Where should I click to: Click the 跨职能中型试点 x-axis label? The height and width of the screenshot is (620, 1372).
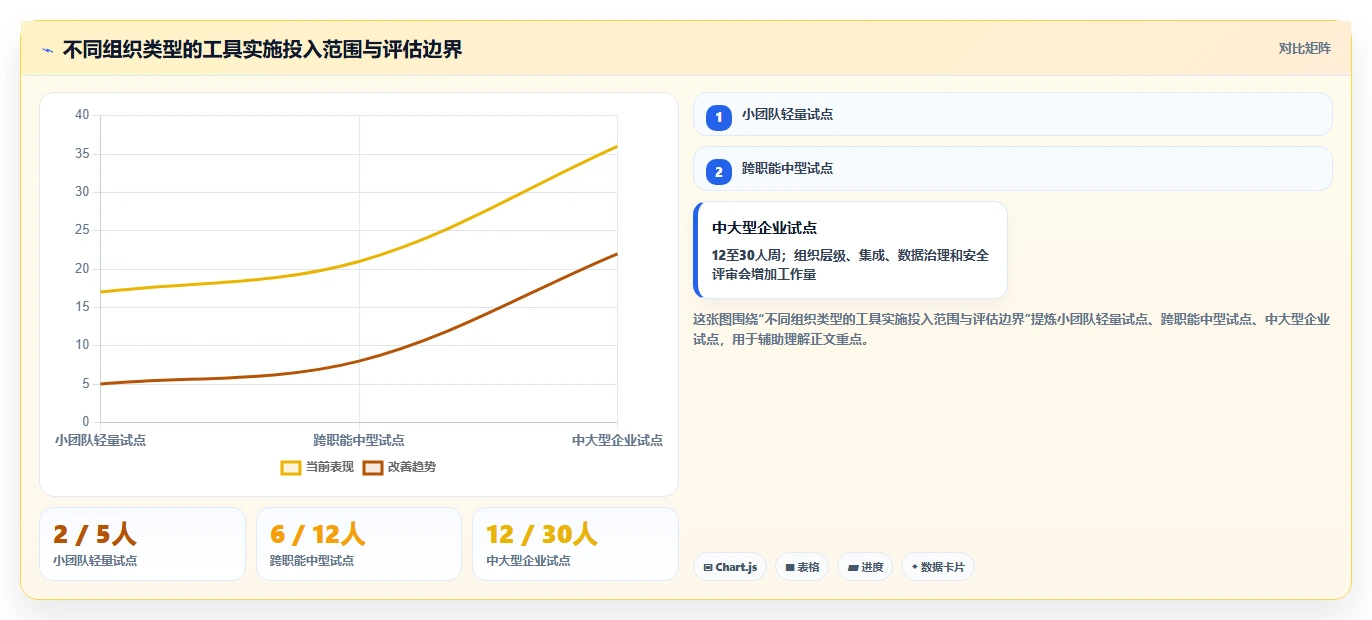[359, 440]
